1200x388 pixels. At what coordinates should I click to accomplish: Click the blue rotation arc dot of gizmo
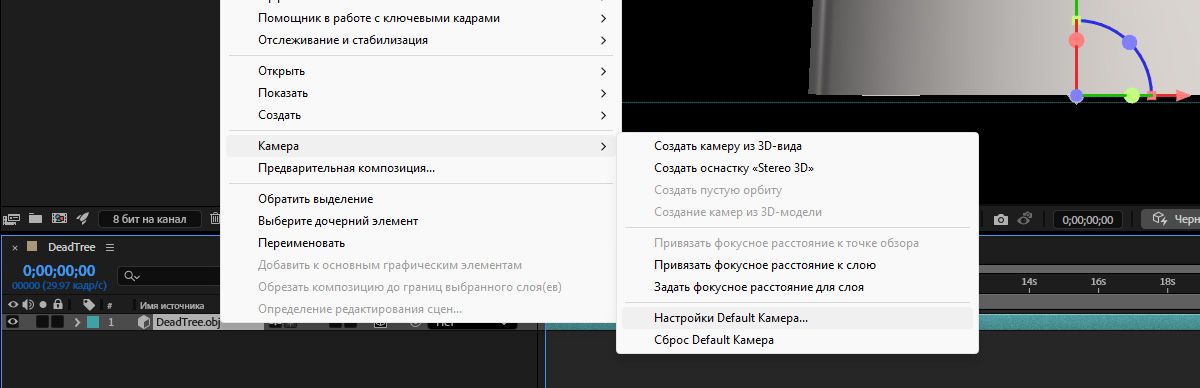point(1130,43)
